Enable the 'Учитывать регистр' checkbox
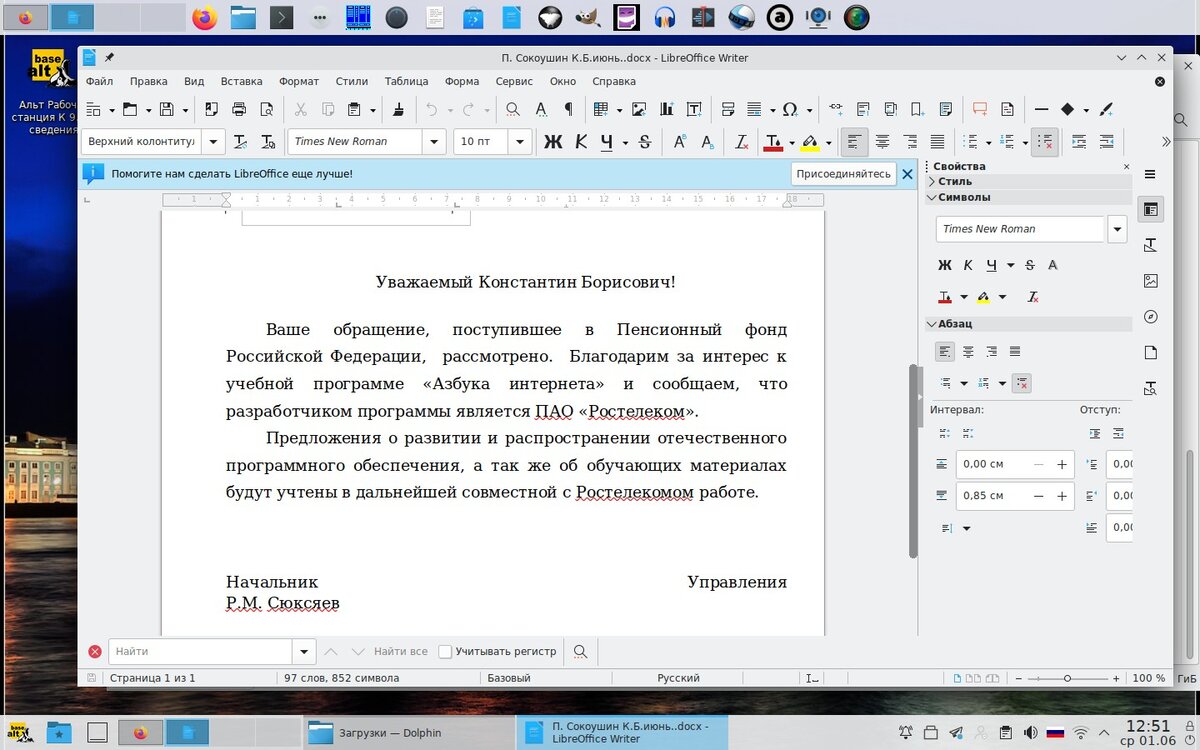 (x=446, y=652)
